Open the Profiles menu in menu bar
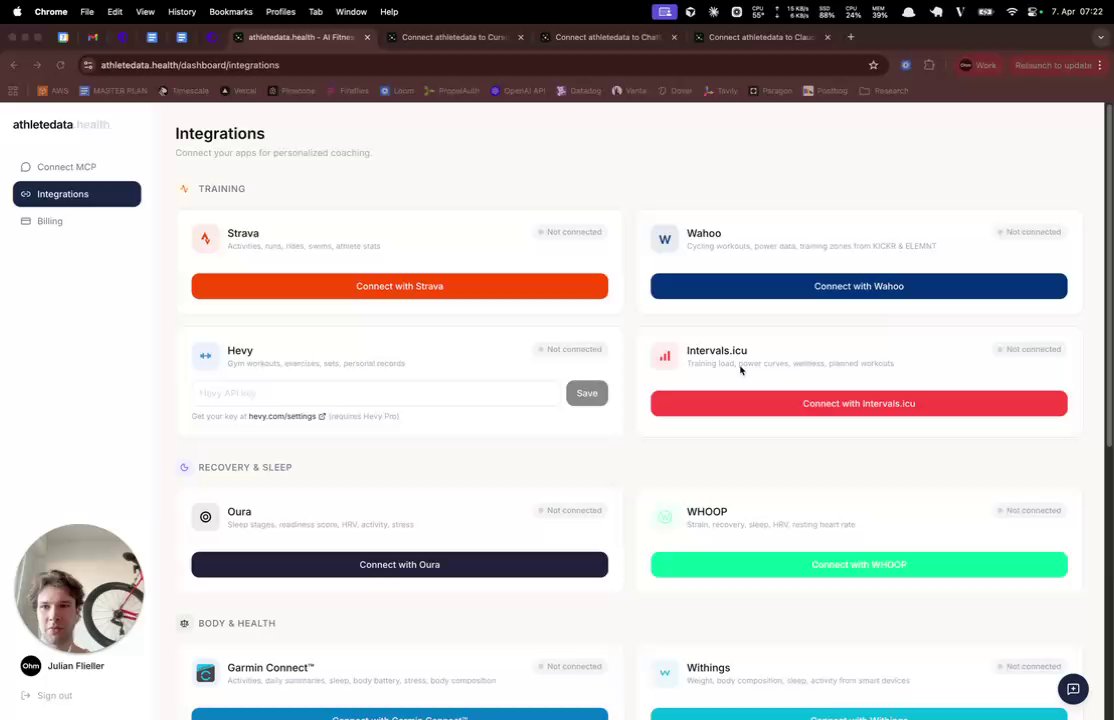 coord(281,12)
